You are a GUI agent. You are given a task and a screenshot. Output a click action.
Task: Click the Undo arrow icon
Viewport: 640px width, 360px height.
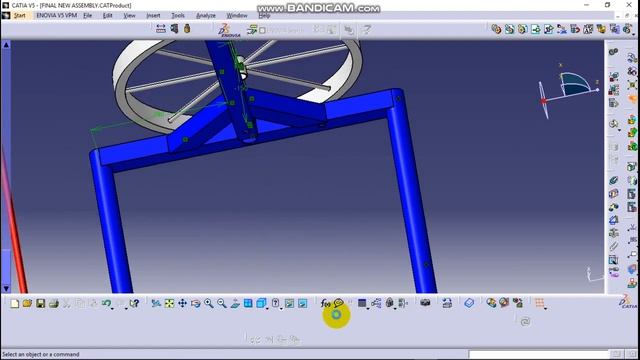106,303
